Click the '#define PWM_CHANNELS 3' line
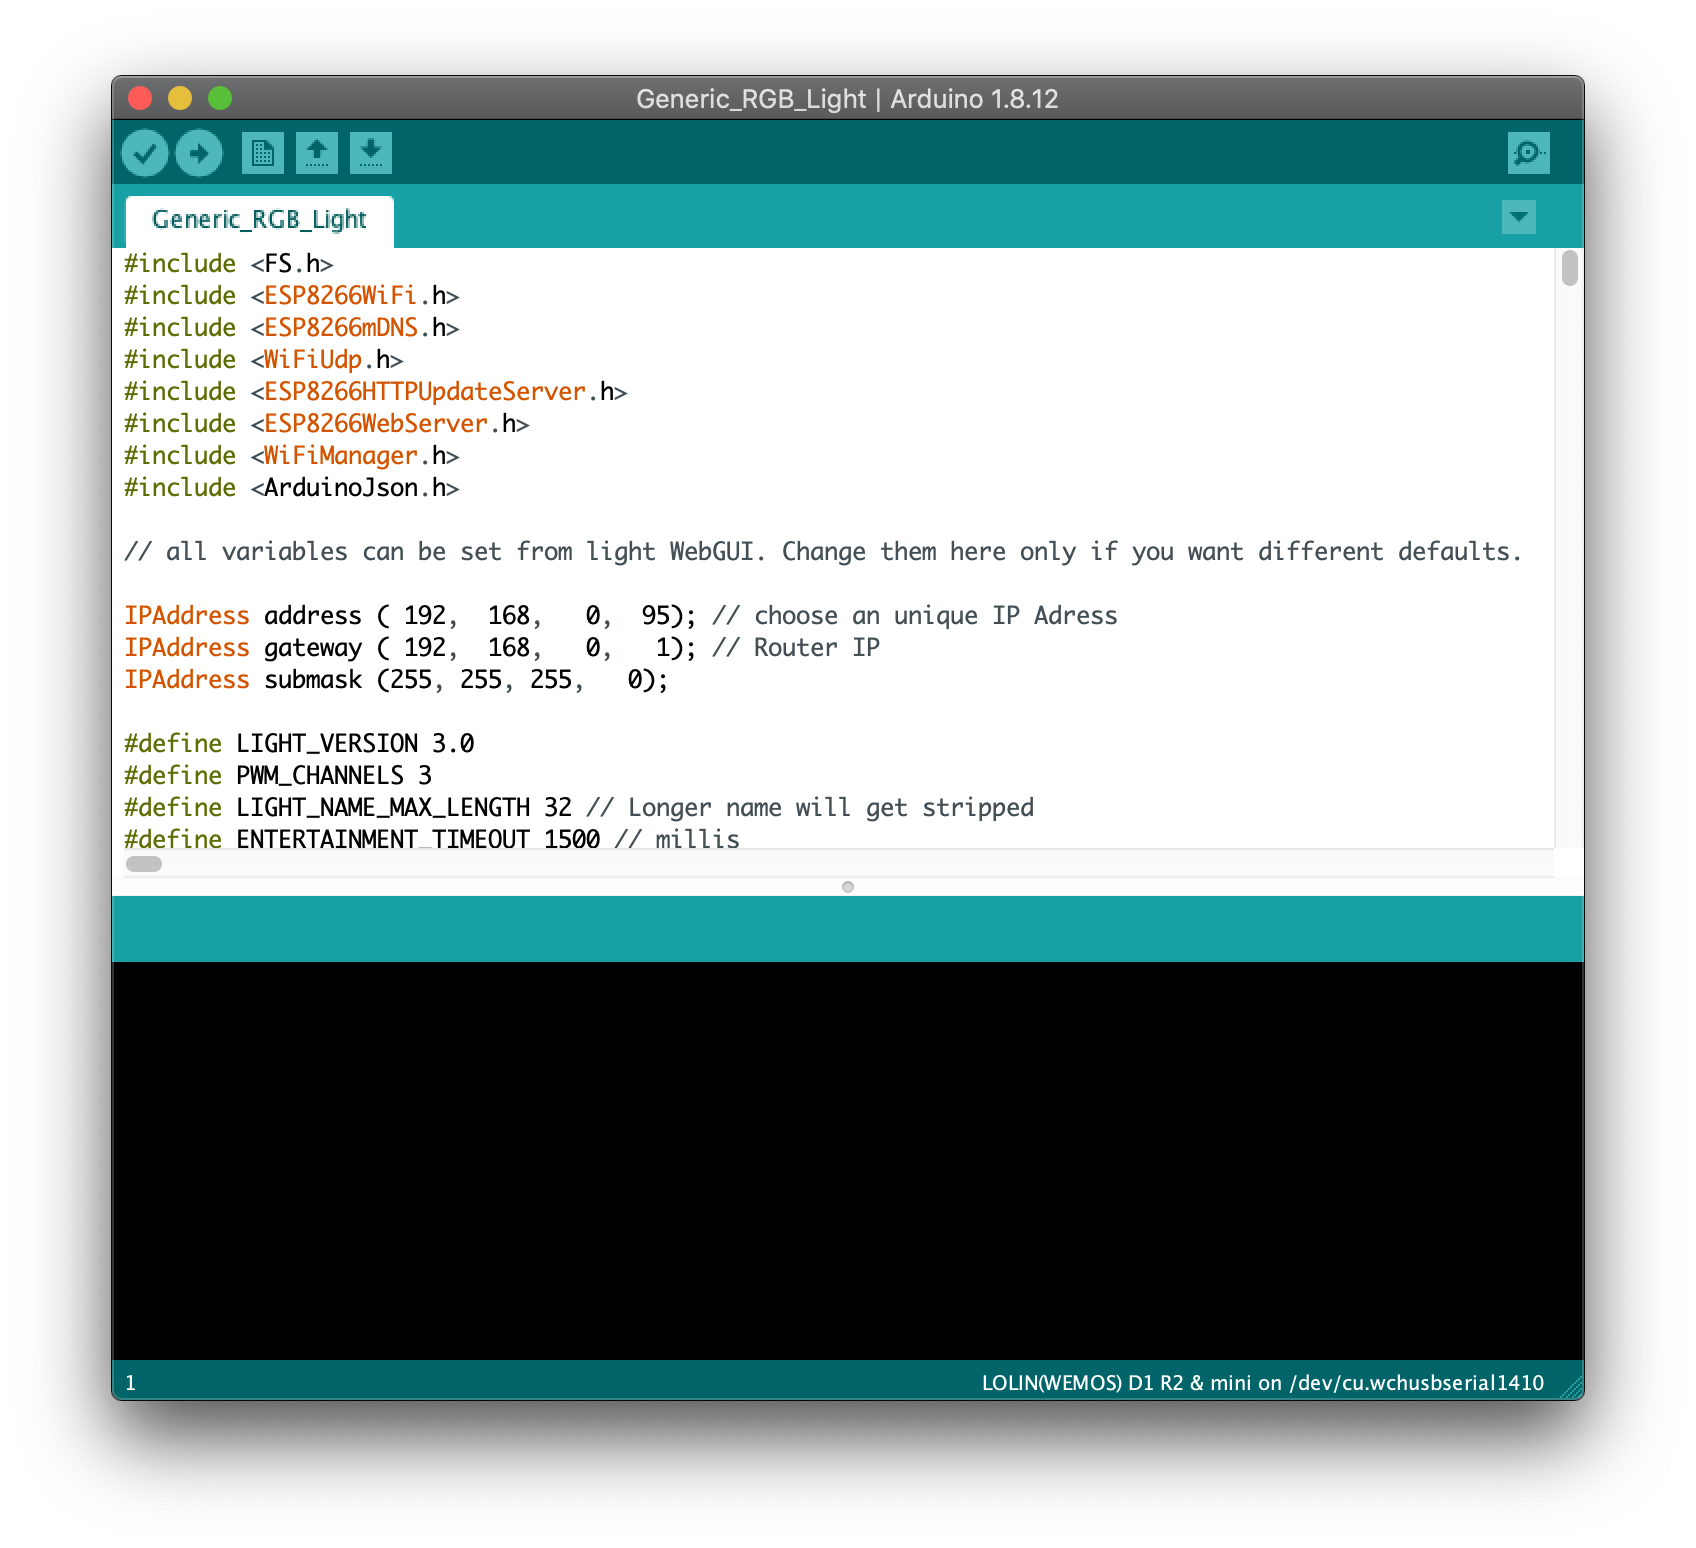This screenshot has width=1696, height=1548. coord(278,776)
